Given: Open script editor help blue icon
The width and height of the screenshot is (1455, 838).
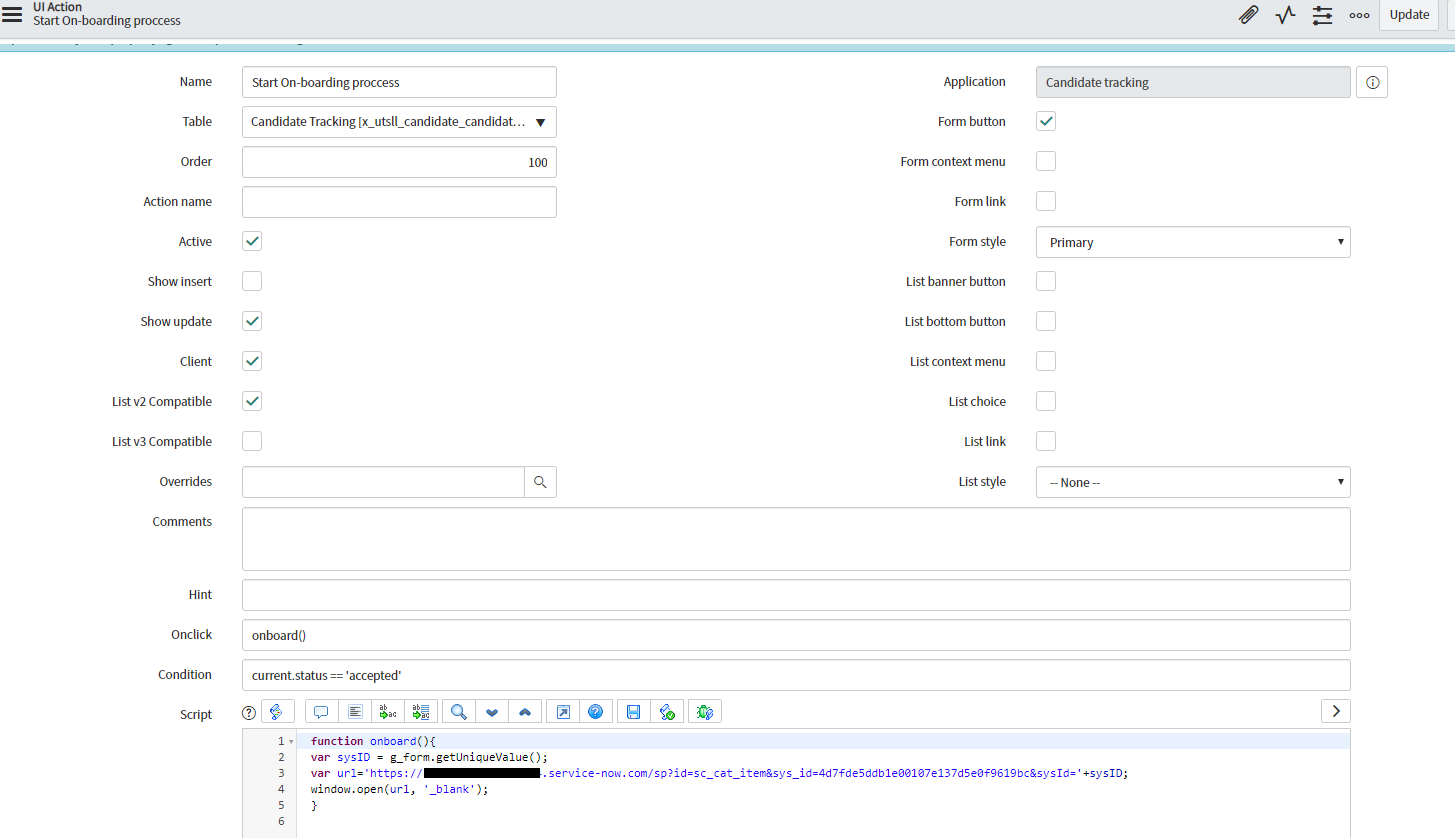Looking at the screenshot, I should click(x=596, y=712).
